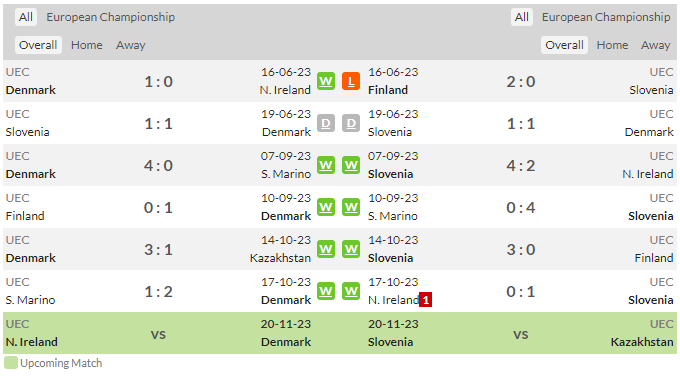
Task: Select the right All filter
Action: tap(522, 17)
